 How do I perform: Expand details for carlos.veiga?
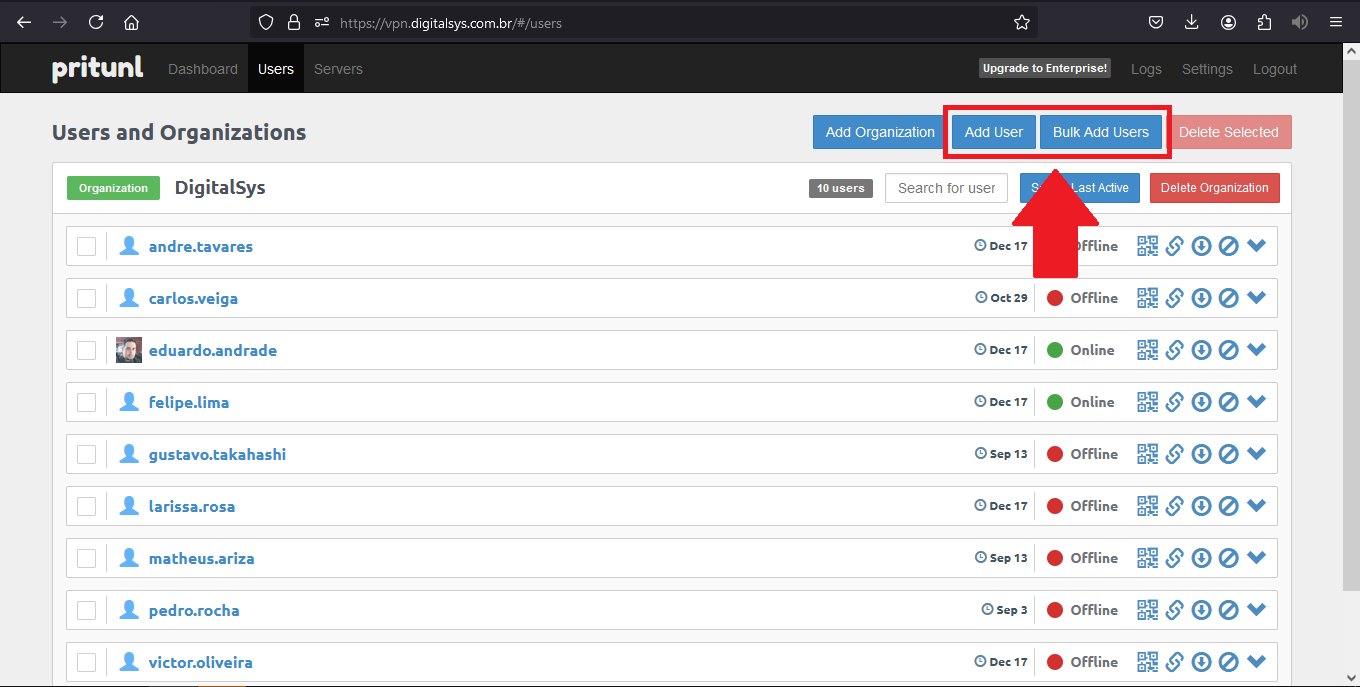pos(1257,298)
